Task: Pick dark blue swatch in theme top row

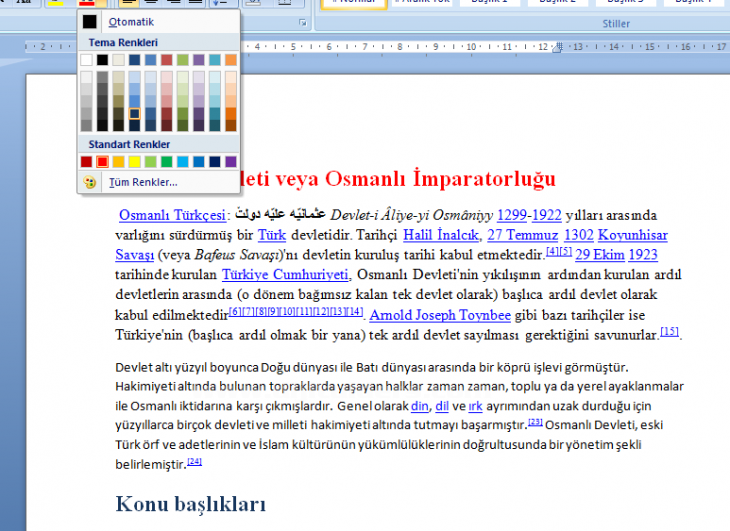Action: tap(135, 60)
